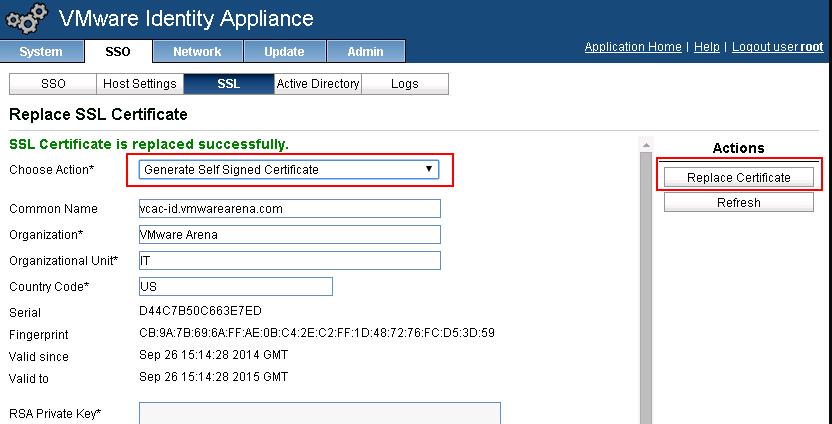Click the VMware Identity Appliance title
Screen dimensions: 832x424
point(186,19)
